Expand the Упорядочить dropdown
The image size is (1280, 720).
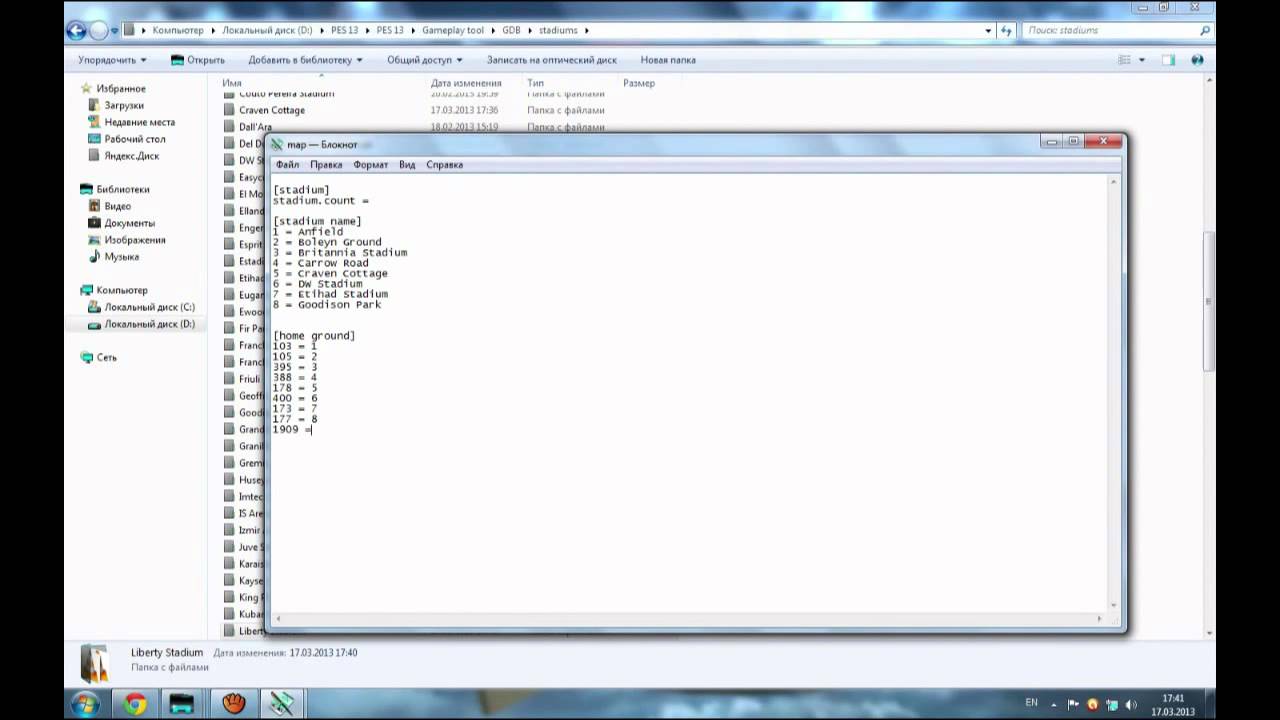click(x=112, y=60)
